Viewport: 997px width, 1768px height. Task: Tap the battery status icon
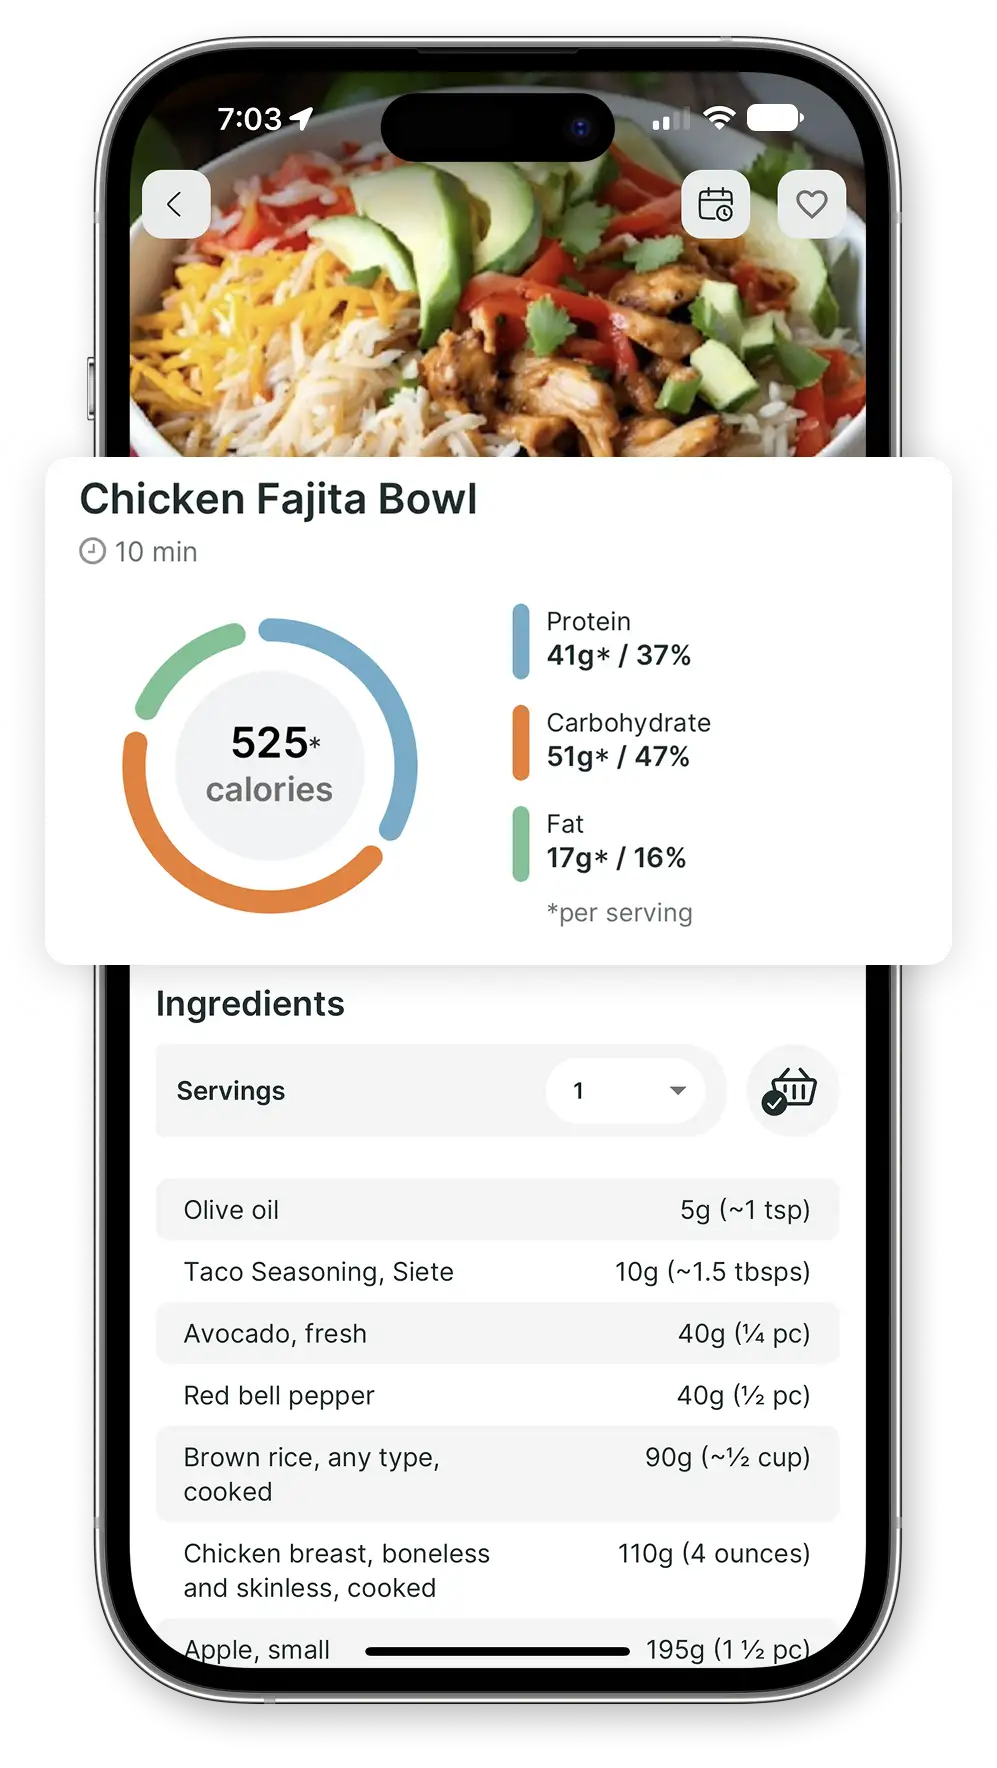pos(775,119)
